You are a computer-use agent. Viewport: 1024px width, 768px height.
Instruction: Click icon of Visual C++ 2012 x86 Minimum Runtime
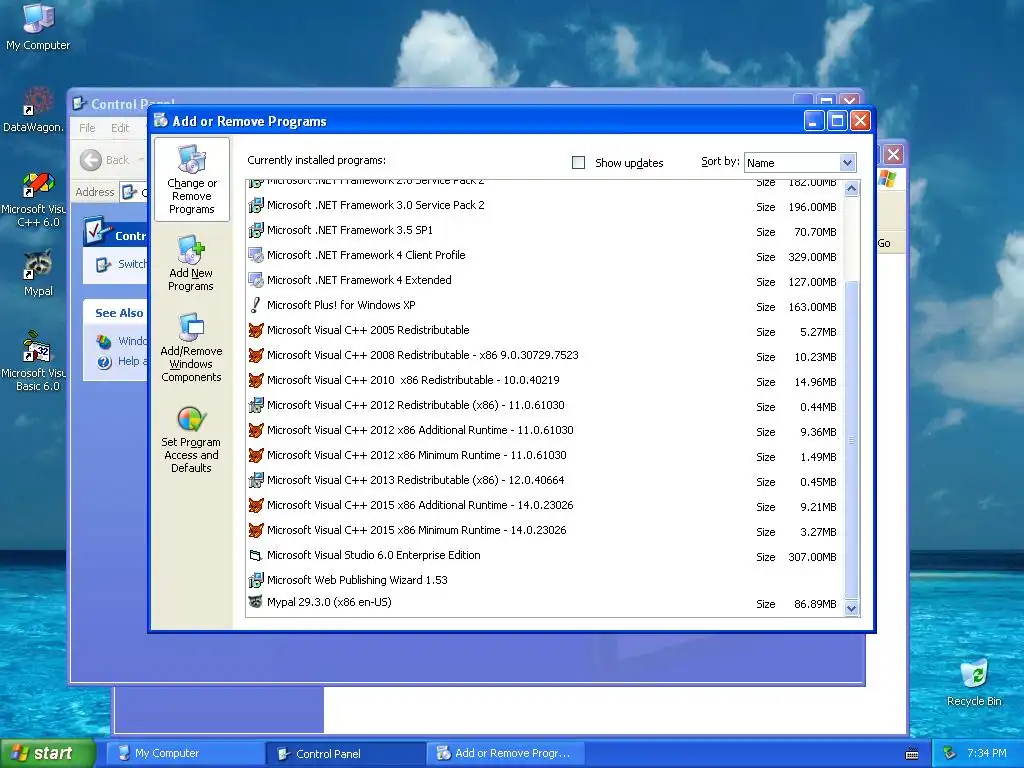[256, 455]
